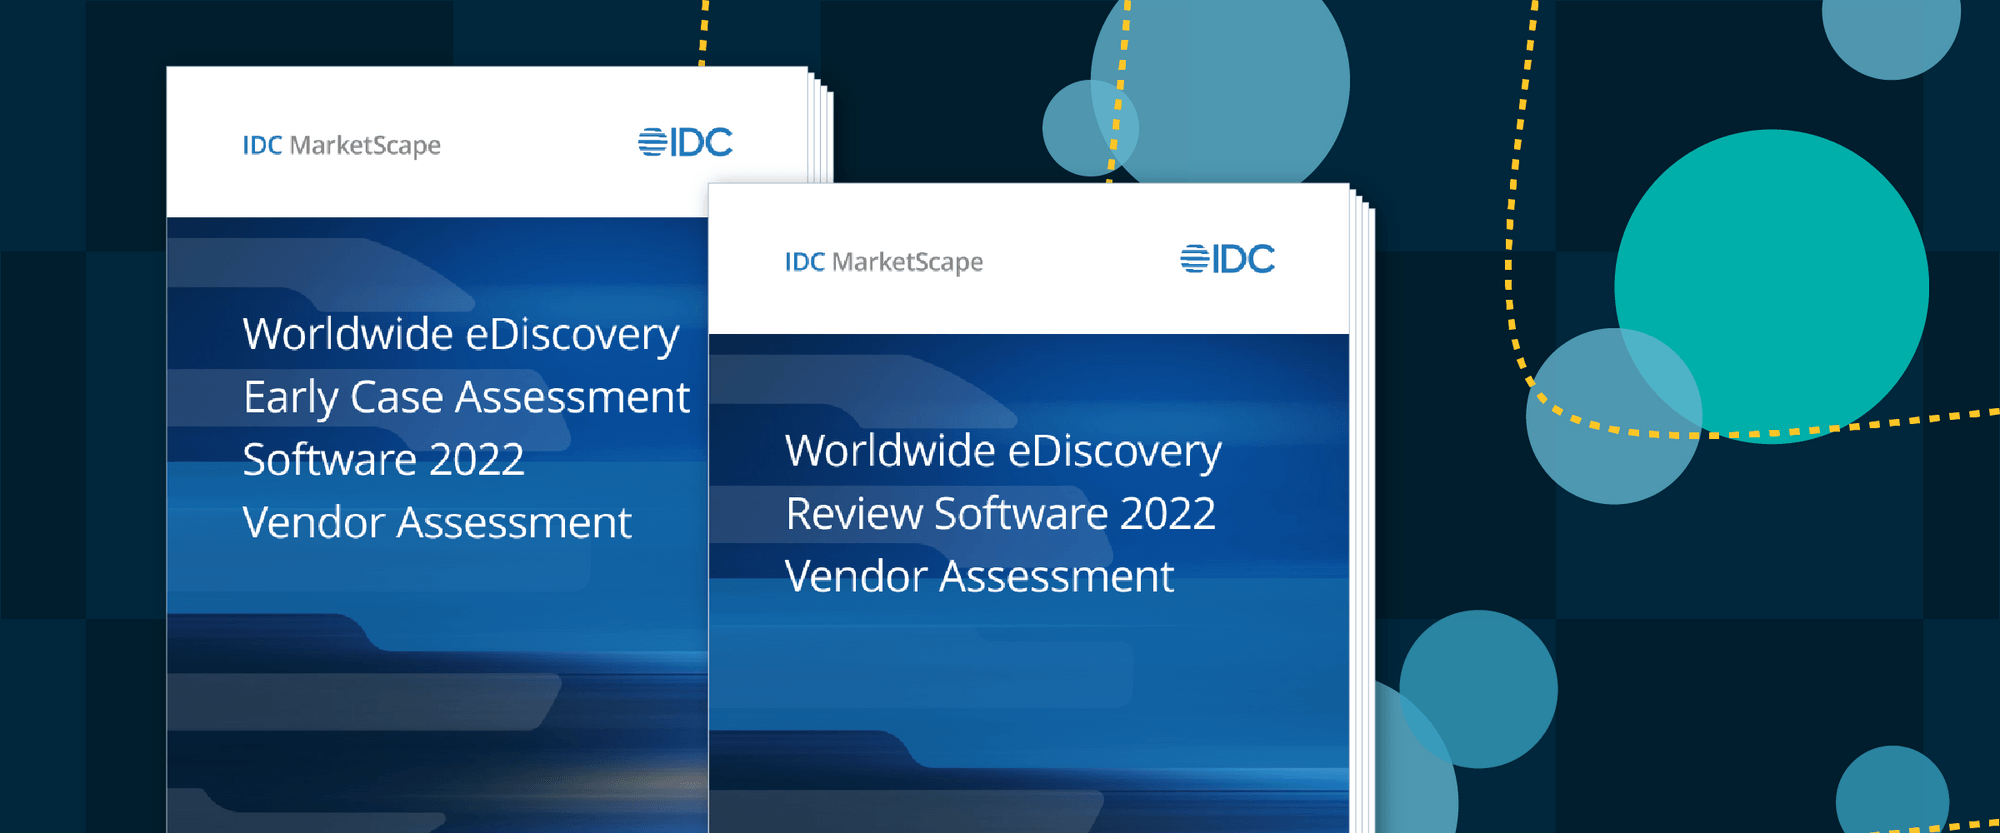
Task: Click the text "Software 2022" on the left report
Action: (x=383, y=460)
